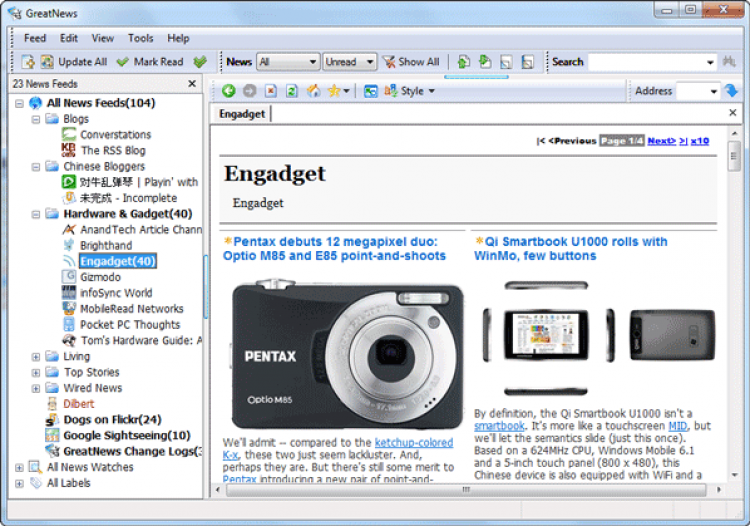
Task: Click the horizontal scrollbar thumb in article pane
Action: pyautogui.click(x=466, y=490)
